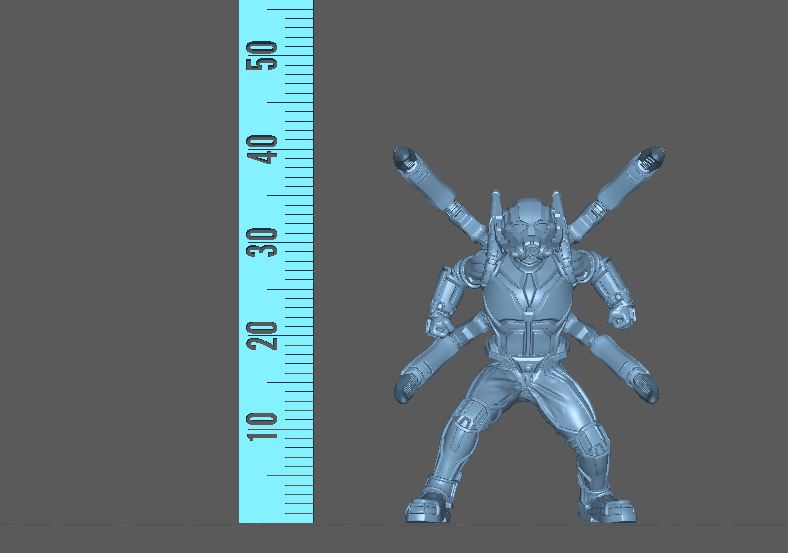Viewport: 788px width, 553px height.
Task: Select the figure's chest armor
Action: 525,300
